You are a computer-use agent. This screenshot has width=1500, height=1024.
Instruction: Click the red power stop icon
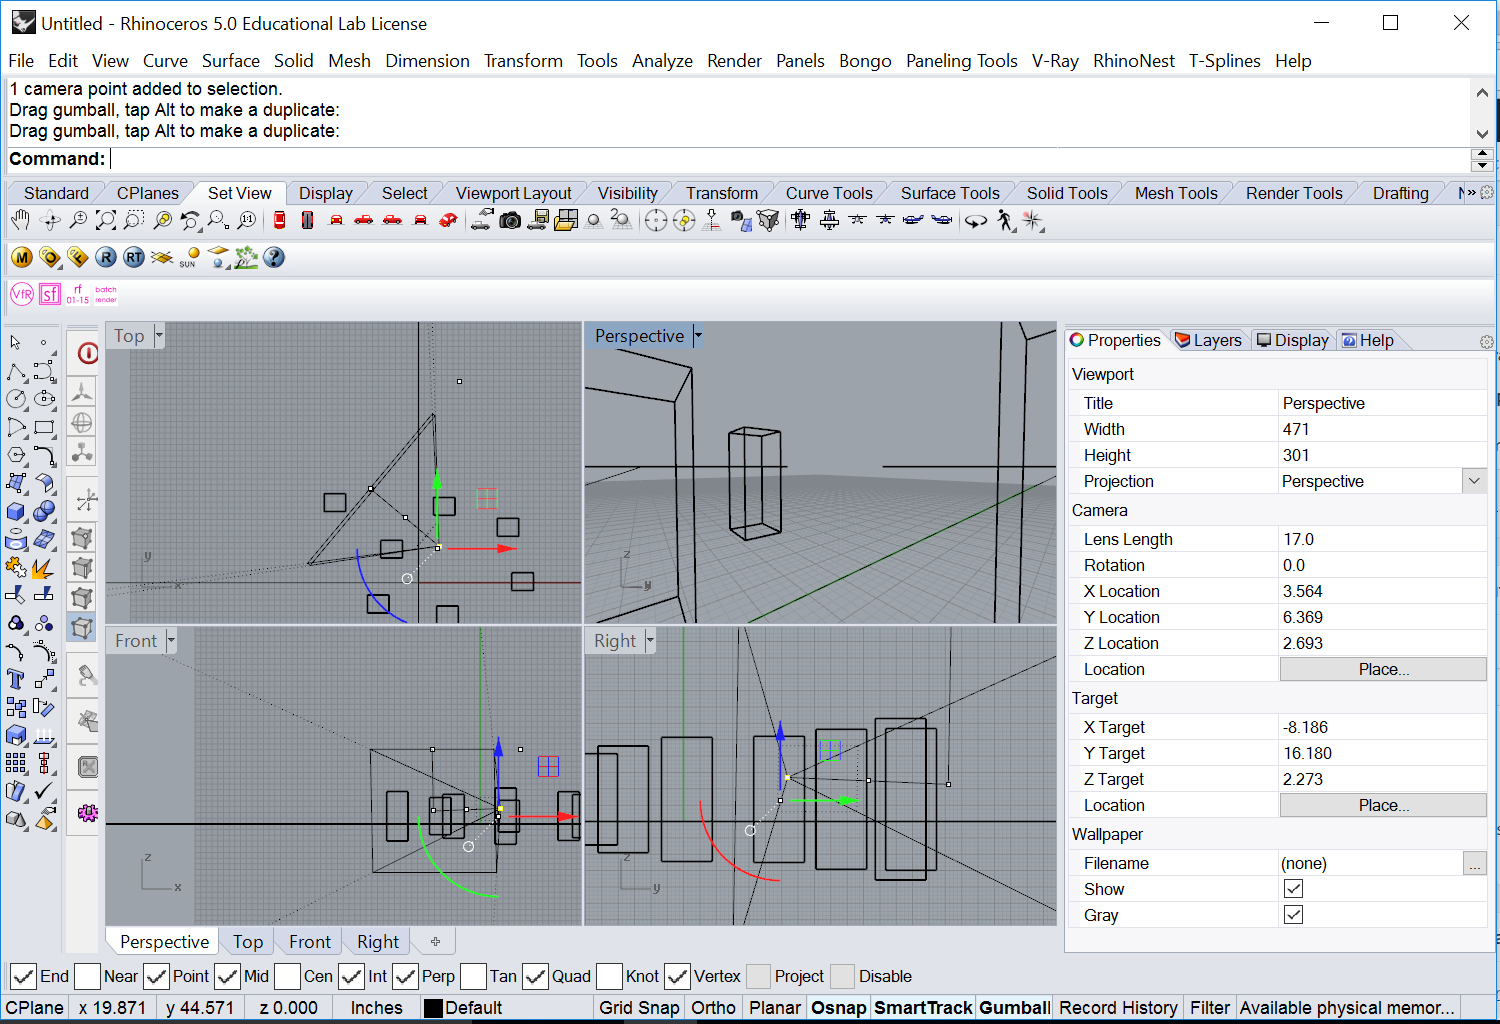coord(87,353)
